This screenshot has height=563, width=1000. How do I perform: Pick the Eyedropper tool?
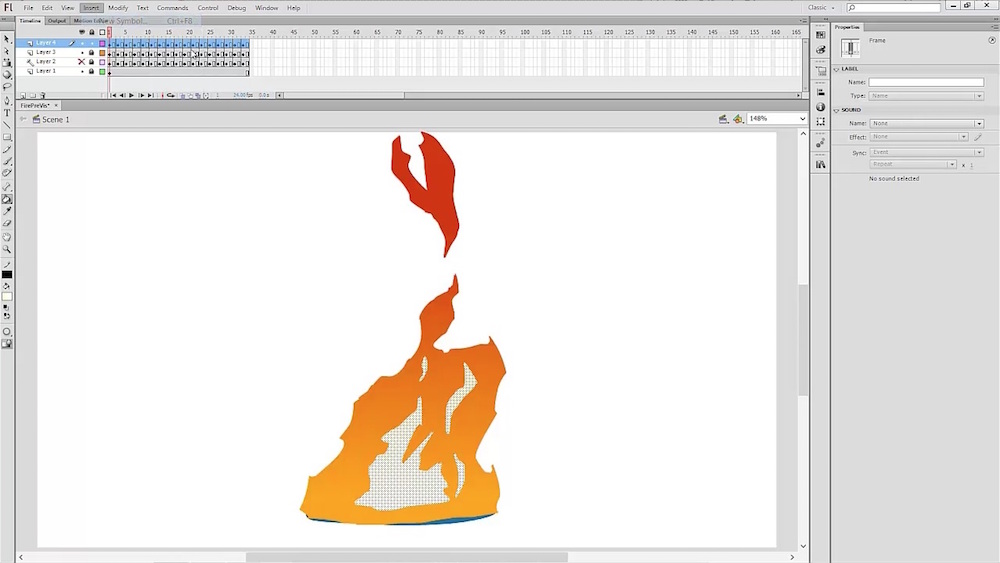point(7,211)
